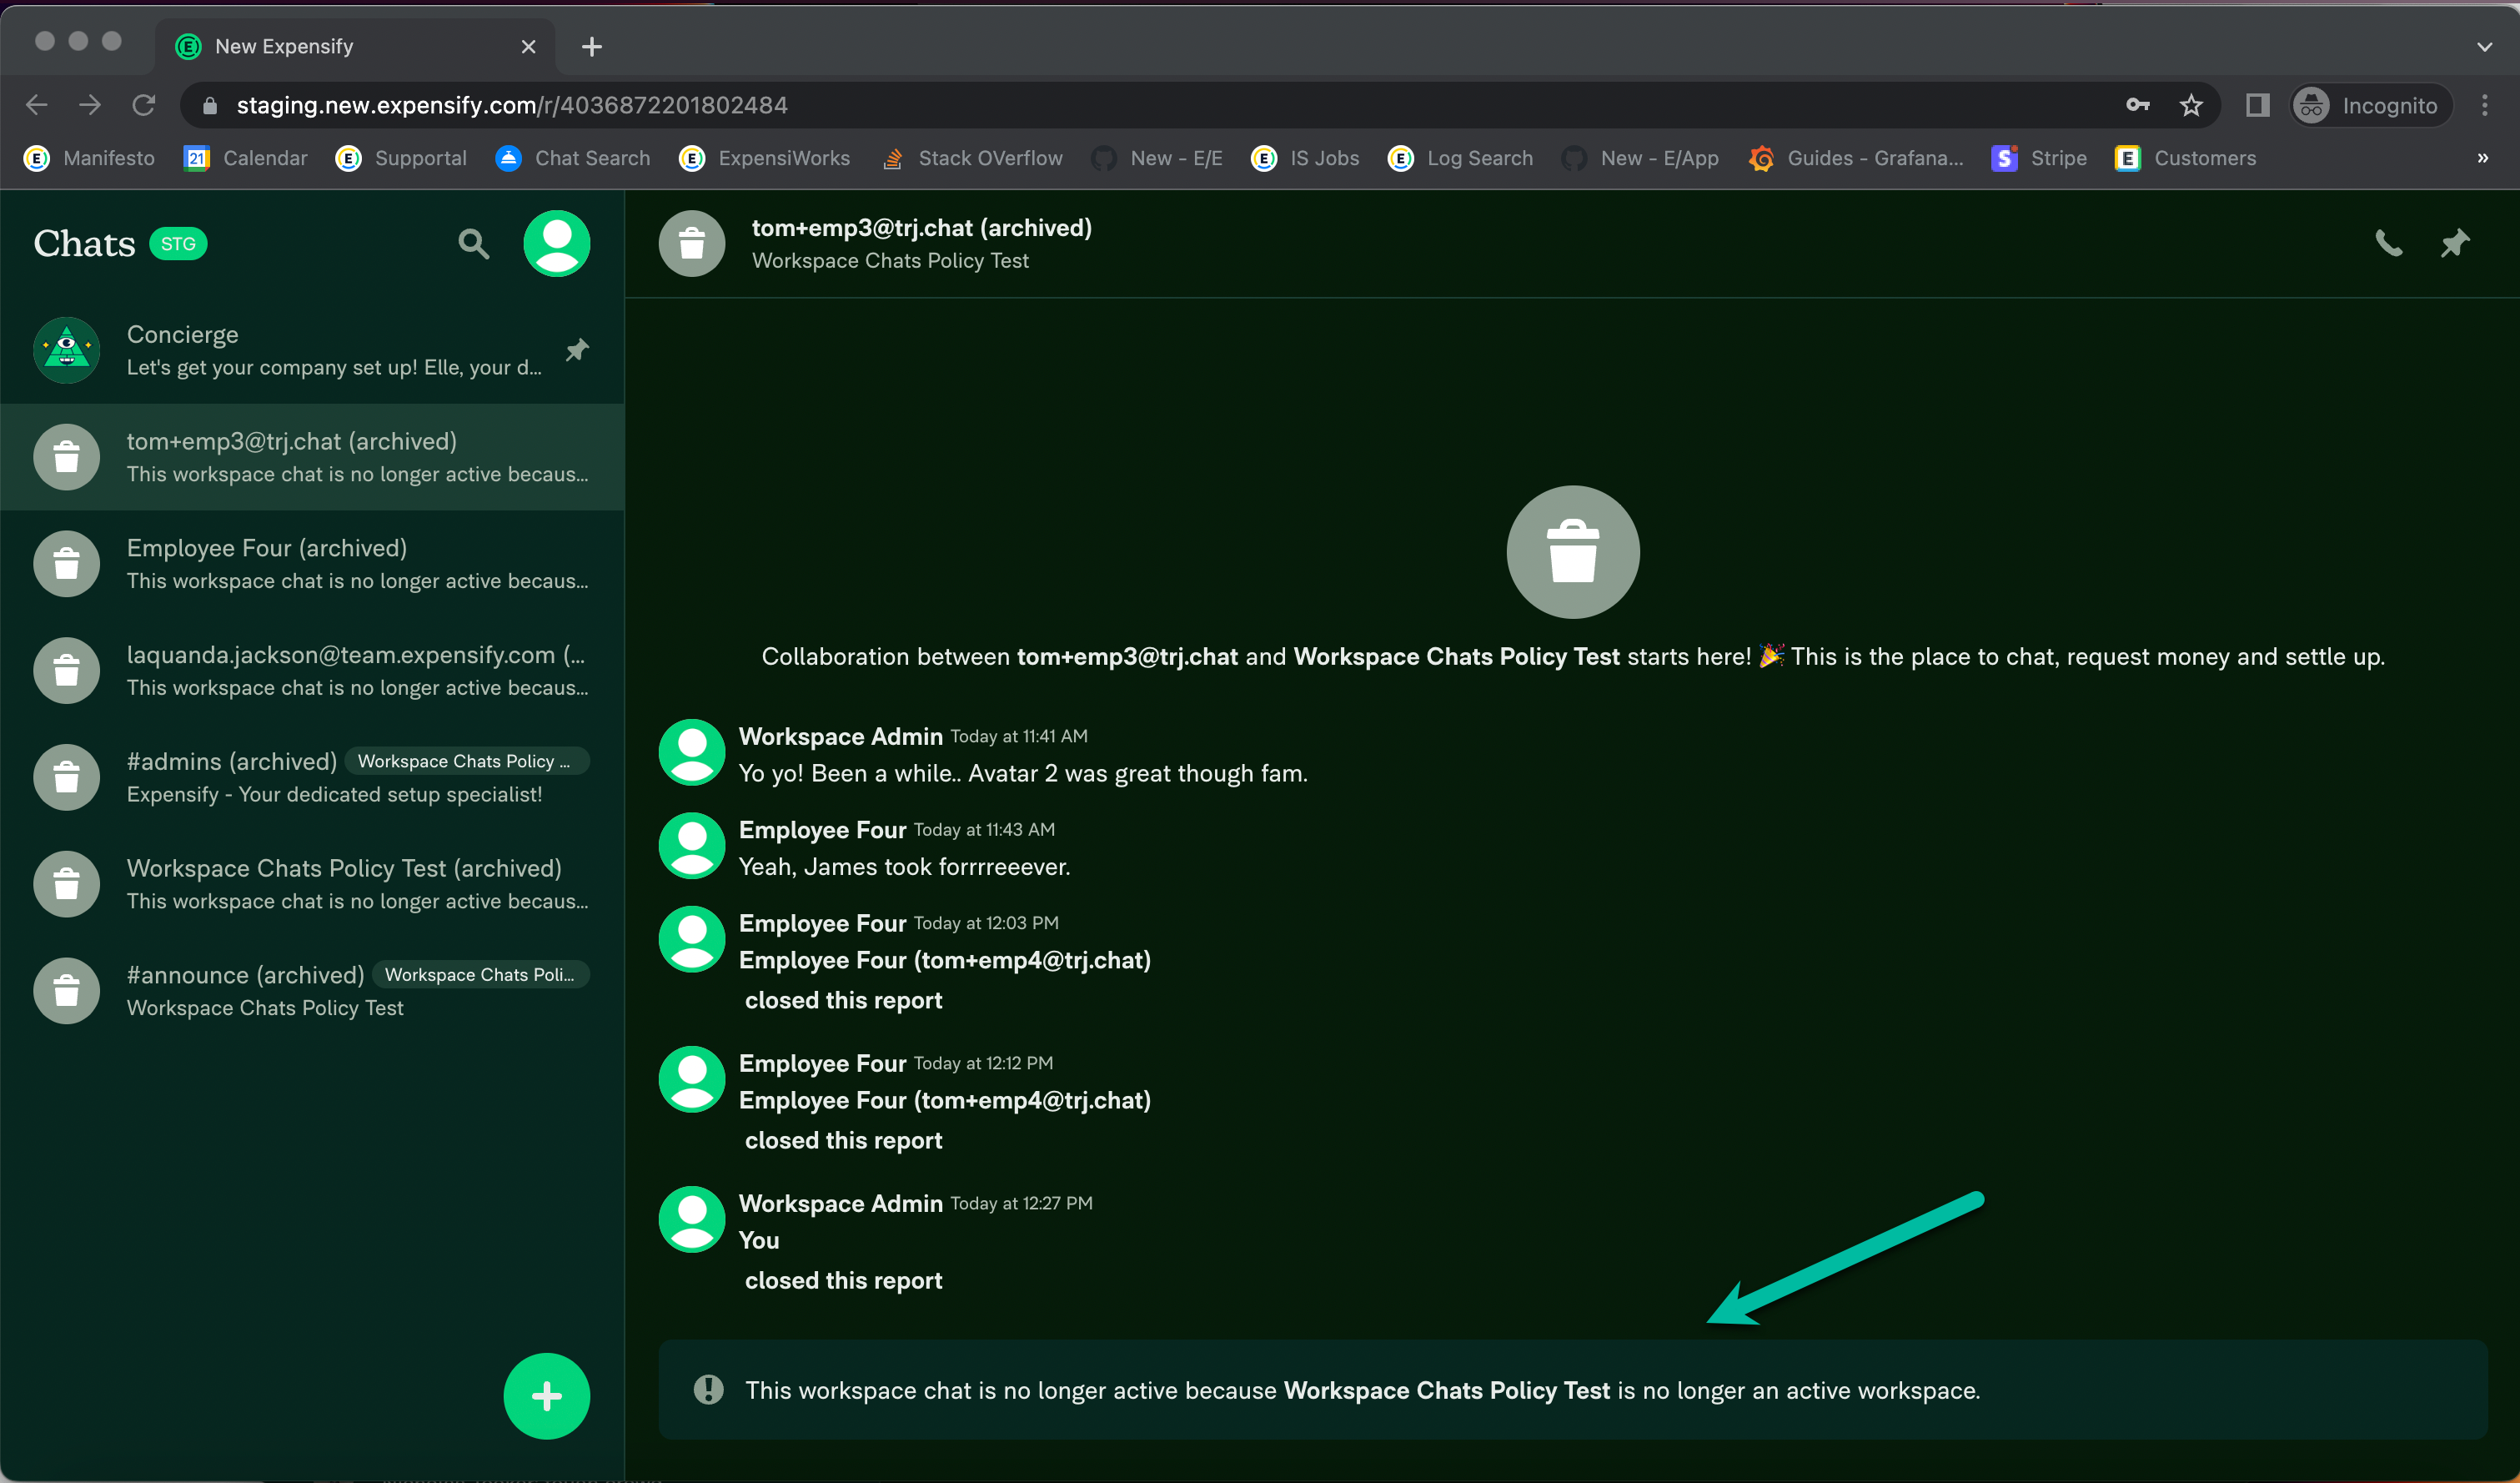Open the Chrome three-dot menu
2520x1483 pixels.
click(x=2484, y=105)
